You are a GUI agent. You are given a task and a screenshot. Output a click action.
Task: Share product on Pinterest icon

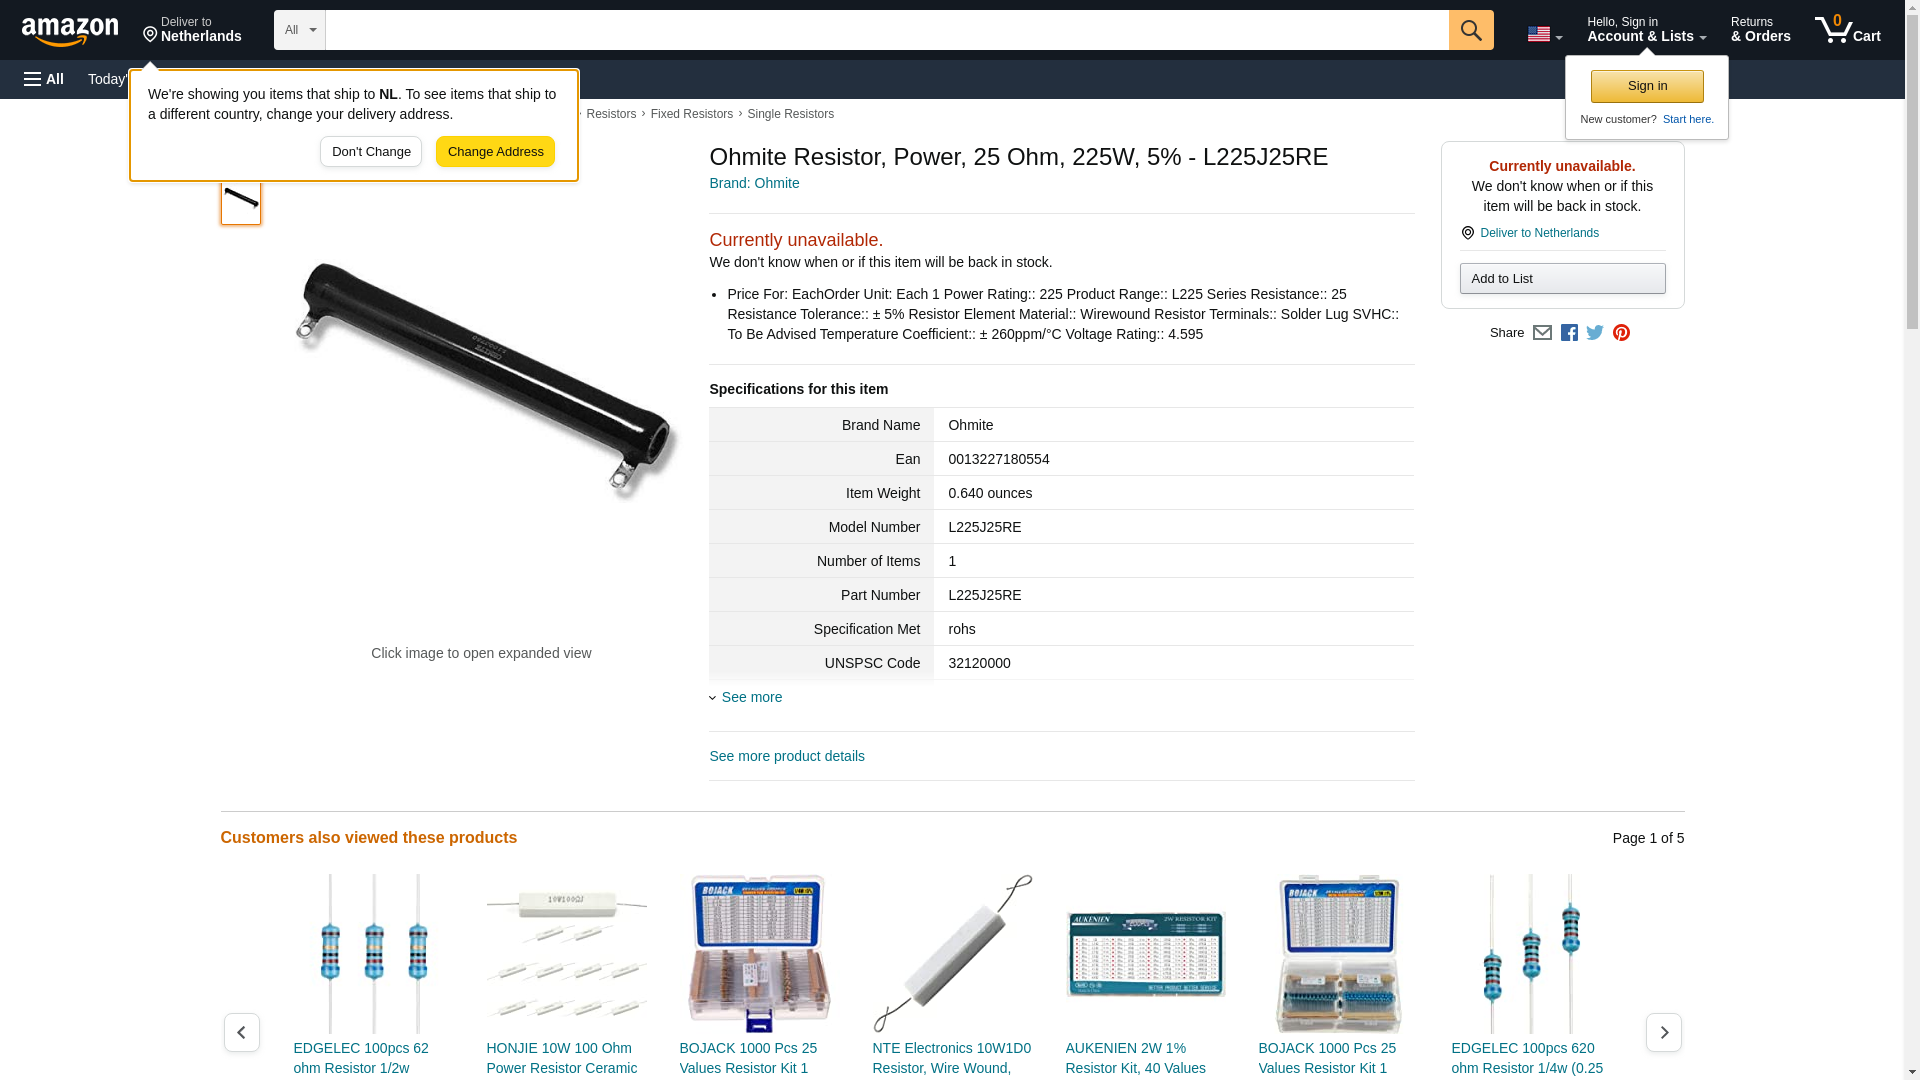(1621, 333)
